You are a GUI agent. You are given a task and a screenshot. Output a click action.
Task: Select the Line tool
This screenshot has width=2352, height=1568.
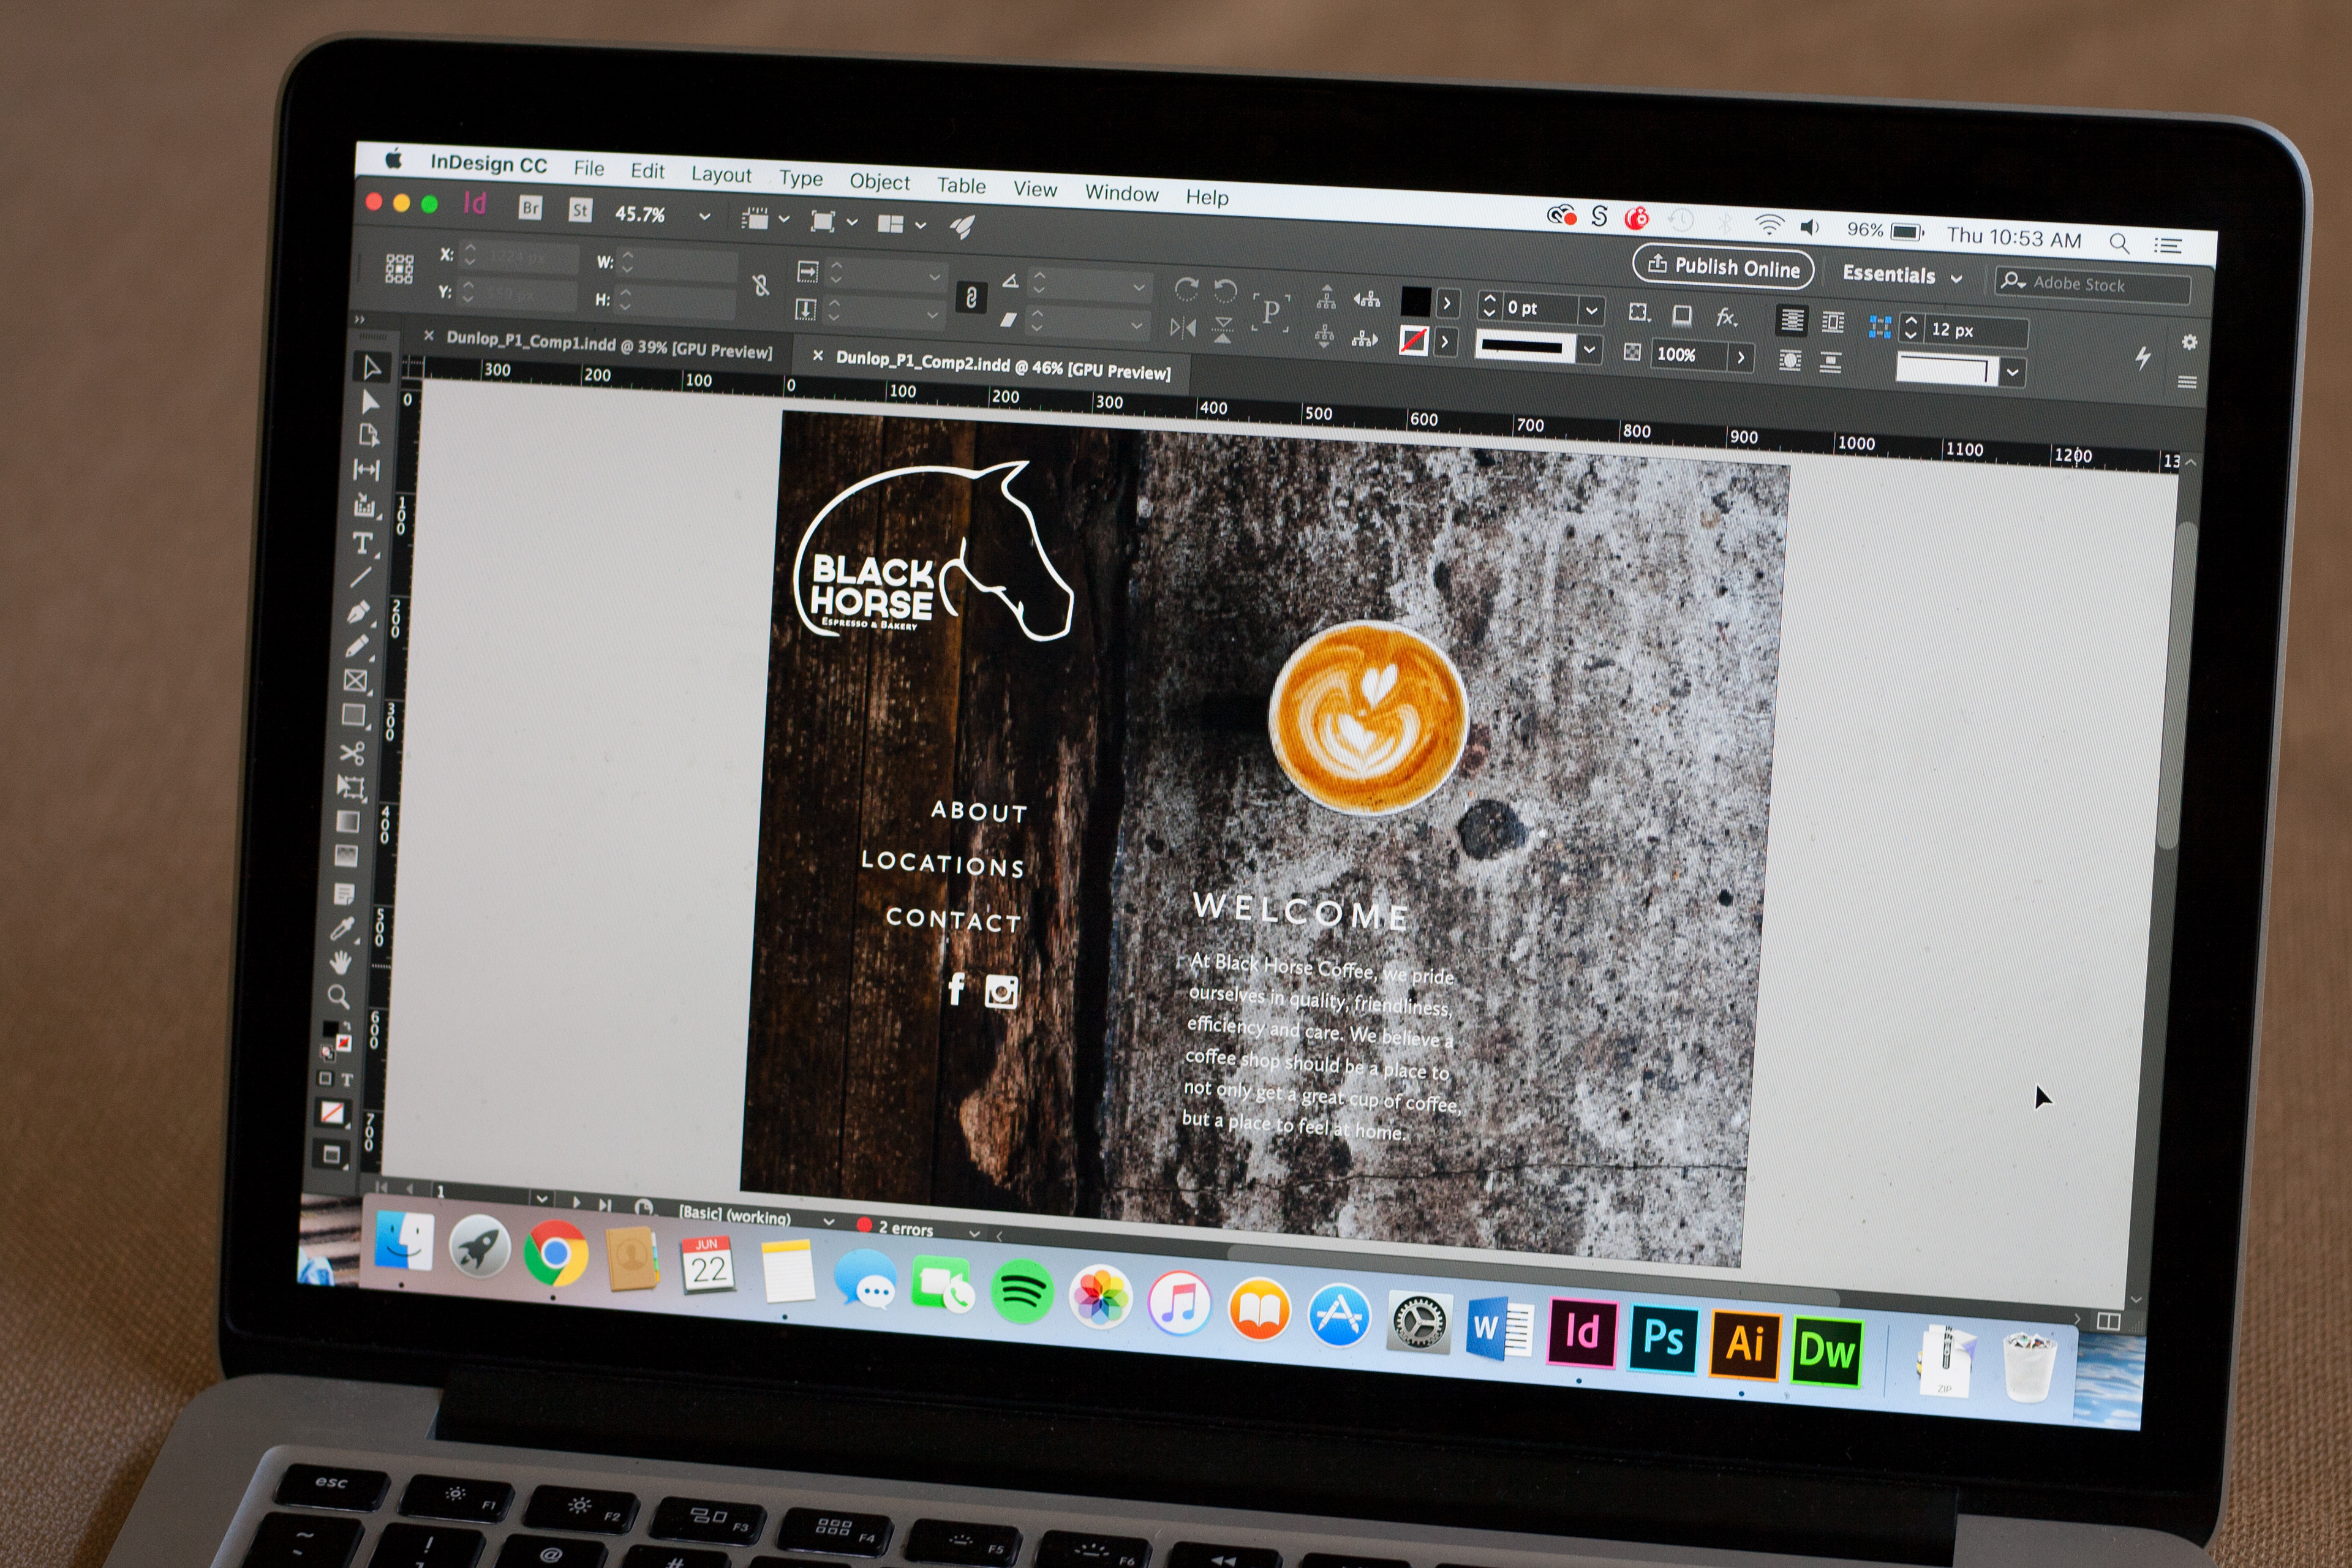click(x=360, y=577)
